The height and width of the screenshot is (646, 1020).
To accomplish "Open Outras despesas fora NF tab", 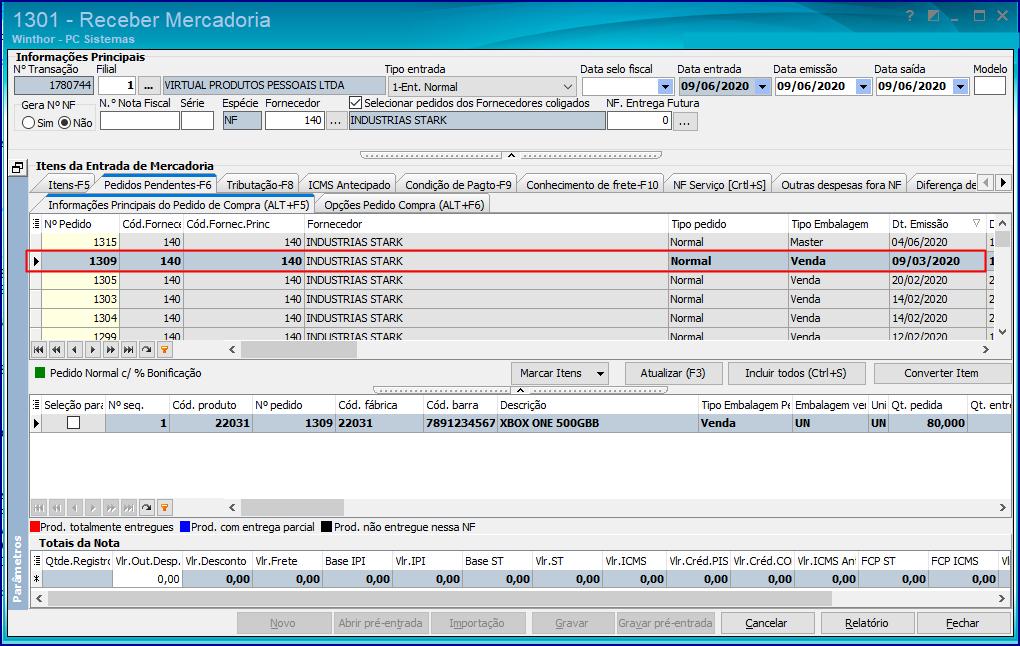I will point(840,185).
